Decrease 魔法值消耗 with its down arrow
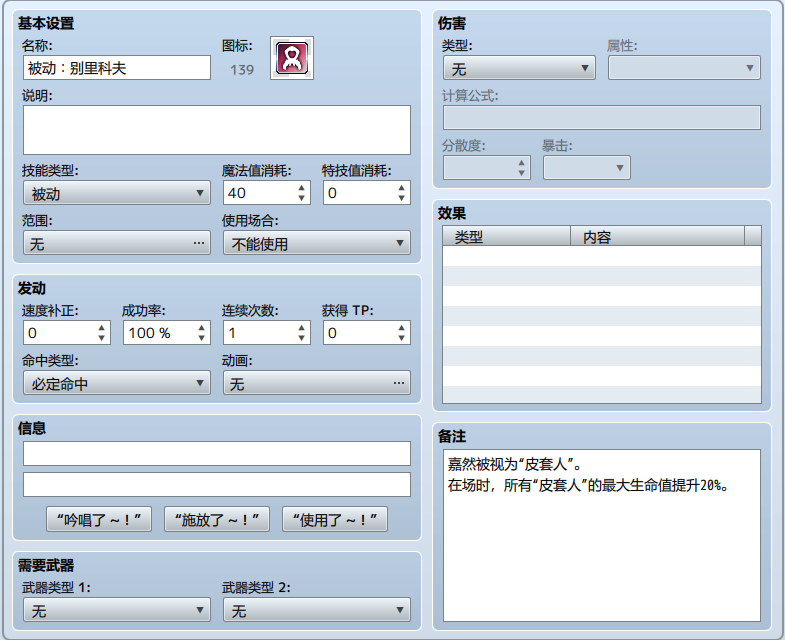The height and width of the screenshot is (640, 785). click(301, 198)
